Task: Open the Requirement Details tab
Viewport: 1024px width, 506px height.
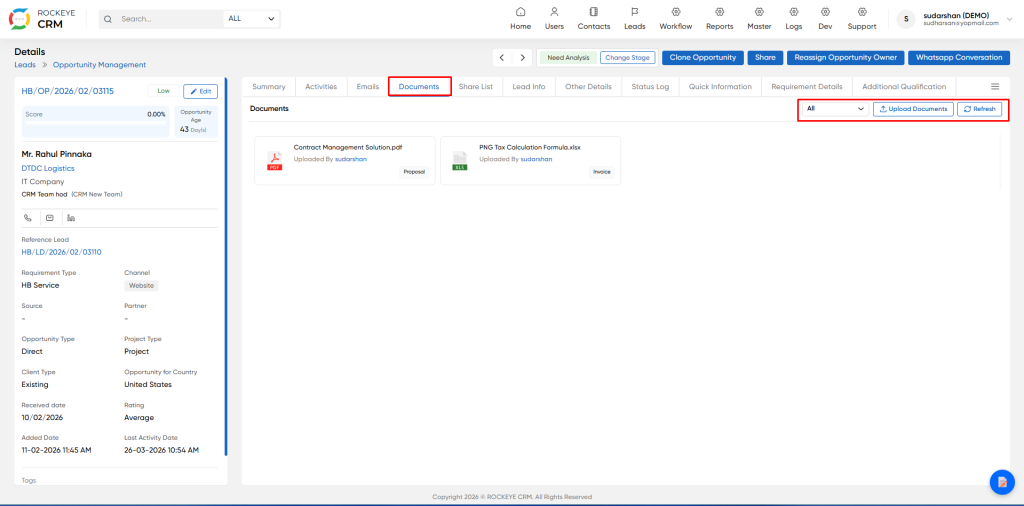Action: (x=807, y=86)
